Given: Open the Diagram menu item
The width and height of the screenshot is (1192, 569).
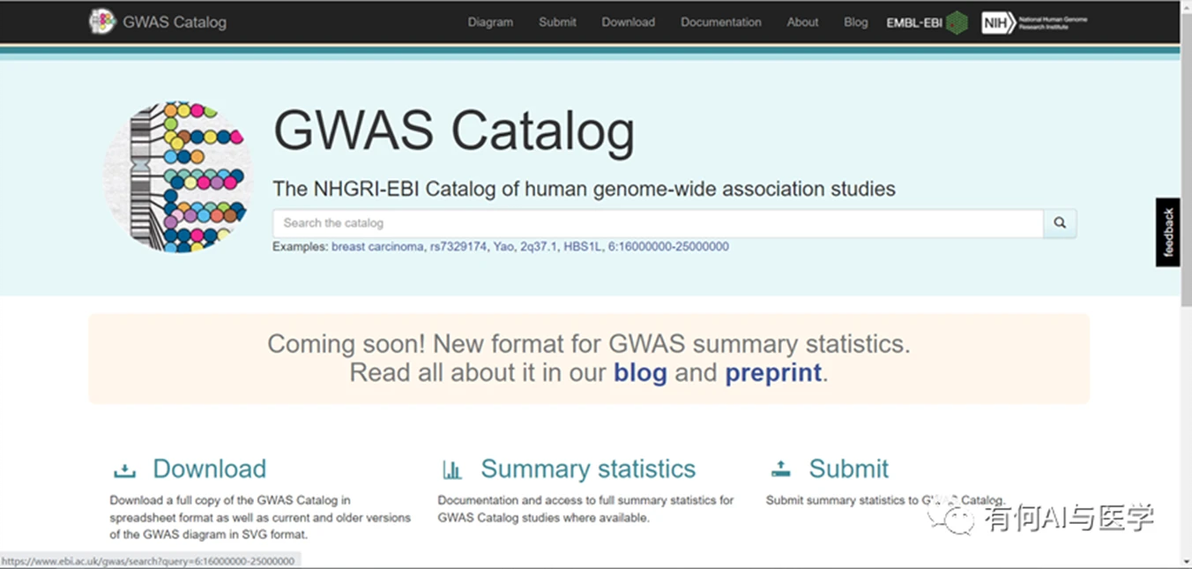Looking at the screenshot, I should tap(490, 22).
